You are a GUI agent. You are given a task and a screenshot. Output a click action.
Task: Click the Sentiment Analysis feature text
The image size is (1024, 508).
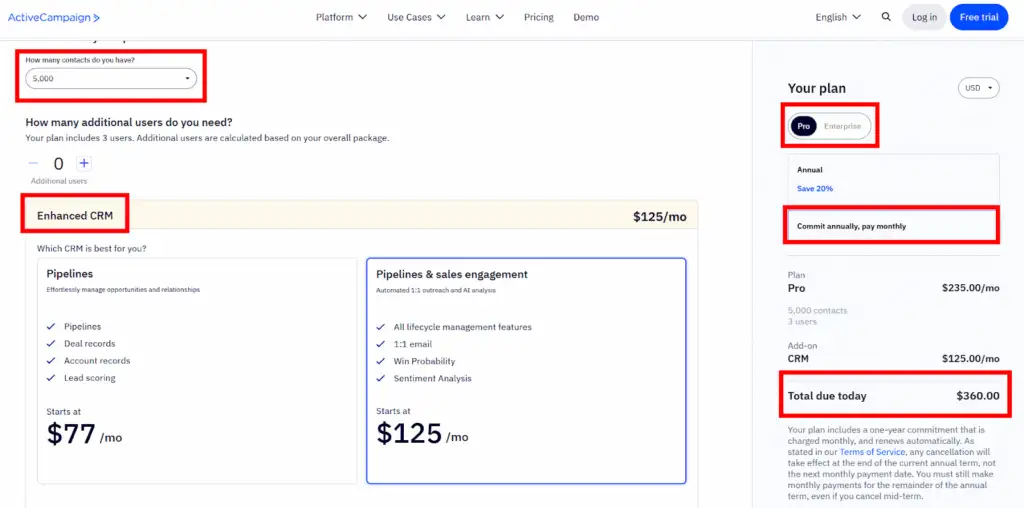pyautogui.click(x=432, y=379)
